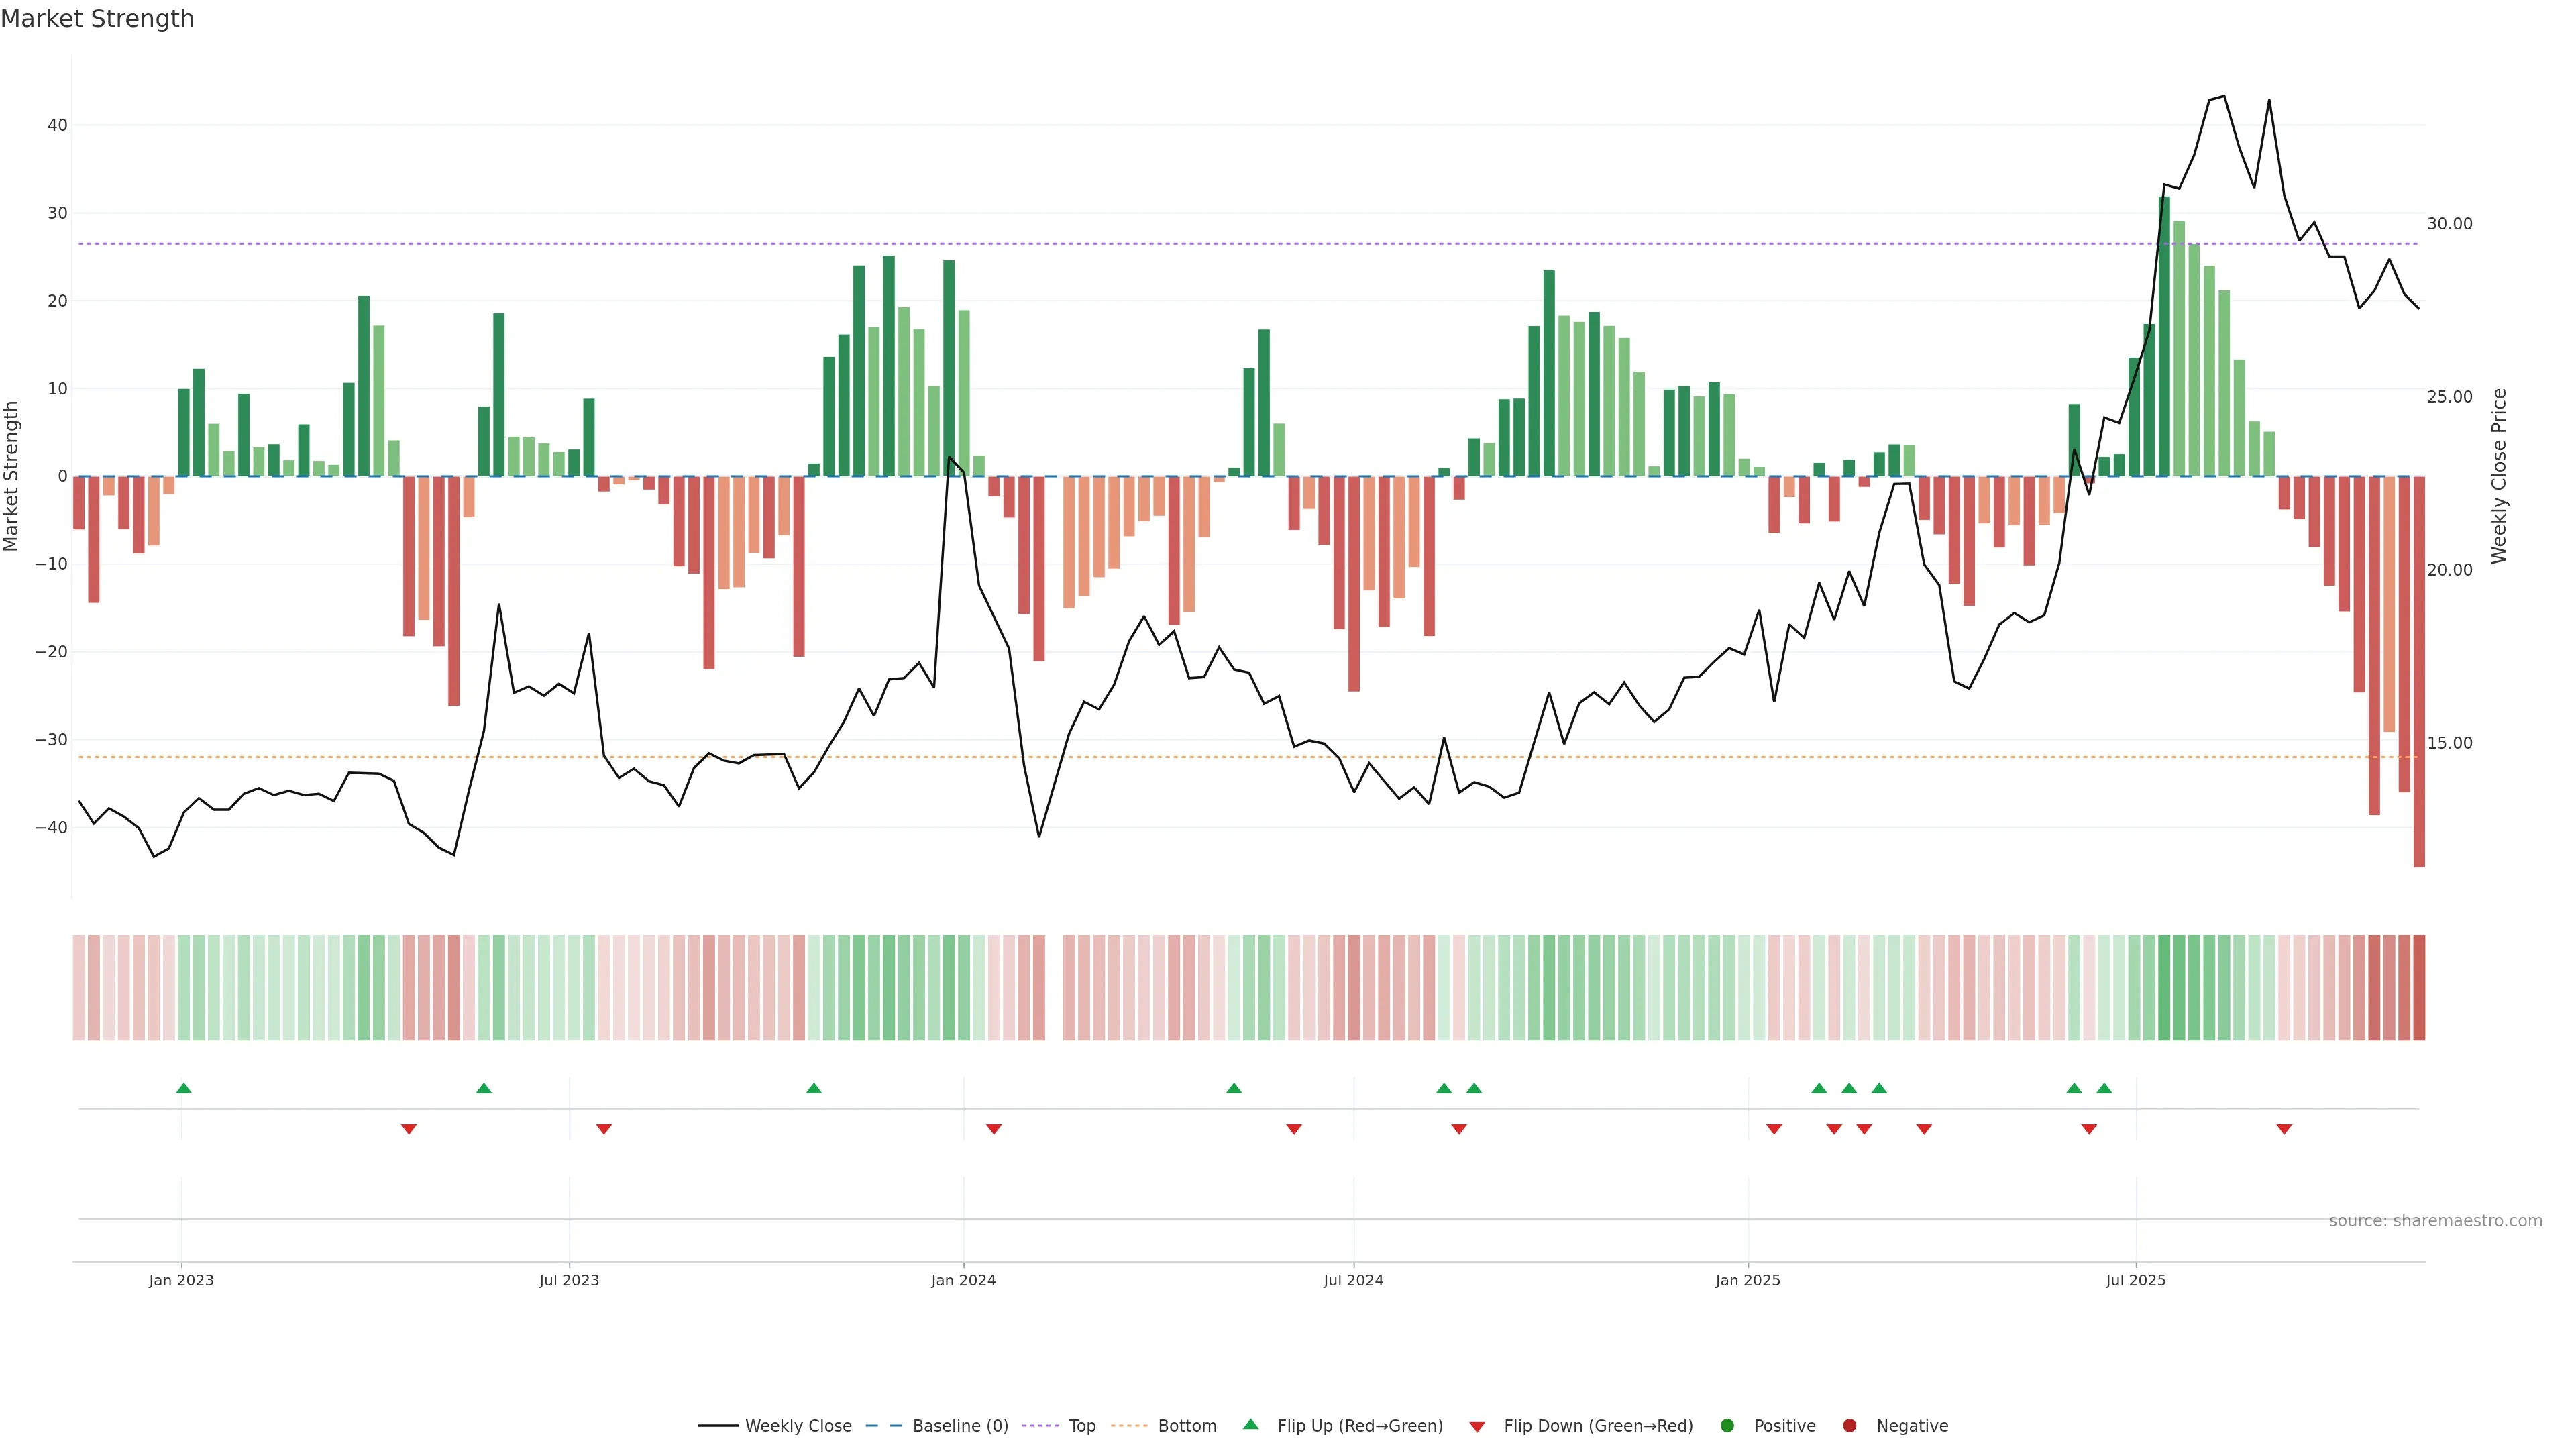This screenshot has width=2576, height=1449.
Task: Click the flip-down triangle just after Jan 2024
Action: click(994, 1129)
